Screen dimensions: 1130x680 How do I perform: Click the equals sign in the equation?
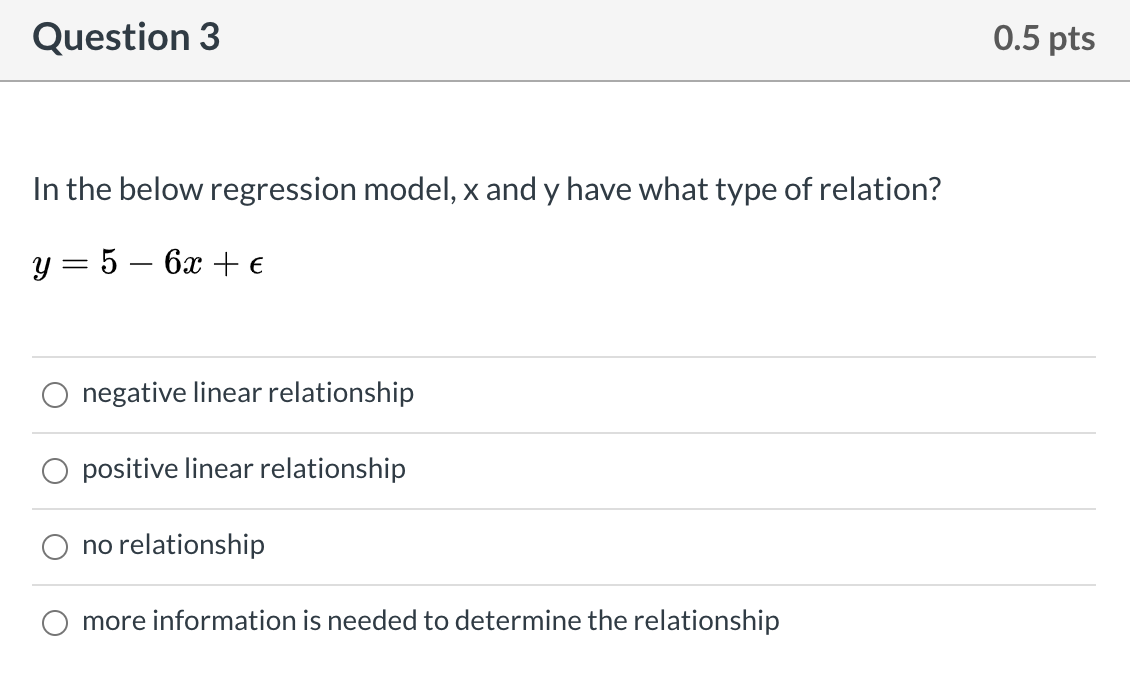(x=79, y=263)
